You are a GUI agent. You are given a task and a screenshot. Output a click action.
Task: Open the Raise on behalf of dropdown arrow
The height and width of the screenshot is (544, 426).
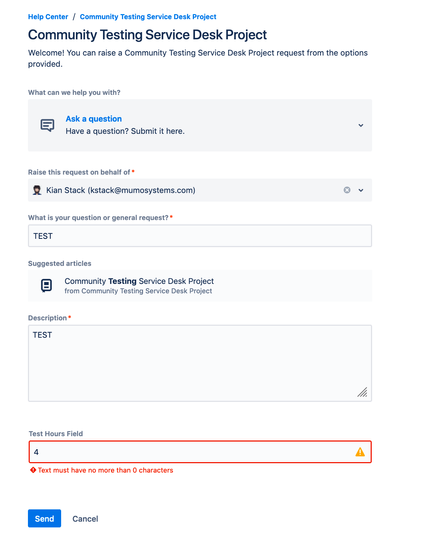point(361,190)
